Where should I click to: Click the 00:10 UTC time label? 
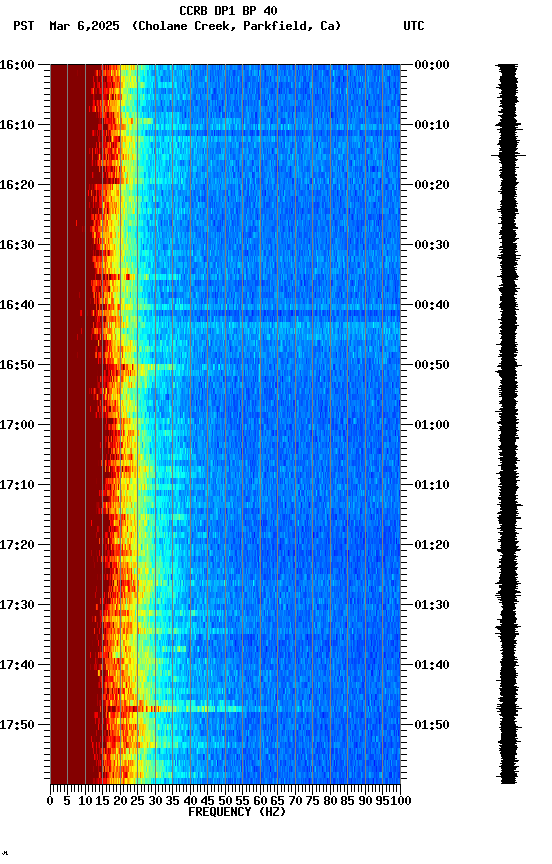[432, 125]
